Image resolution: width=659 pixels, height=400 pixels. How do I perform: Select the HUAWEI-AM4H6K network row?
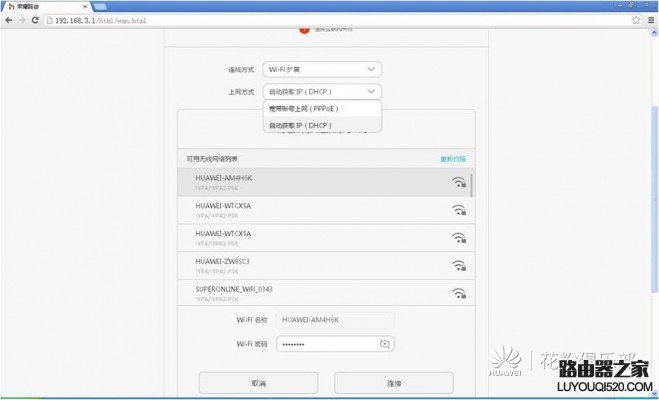tap(324, 182)
